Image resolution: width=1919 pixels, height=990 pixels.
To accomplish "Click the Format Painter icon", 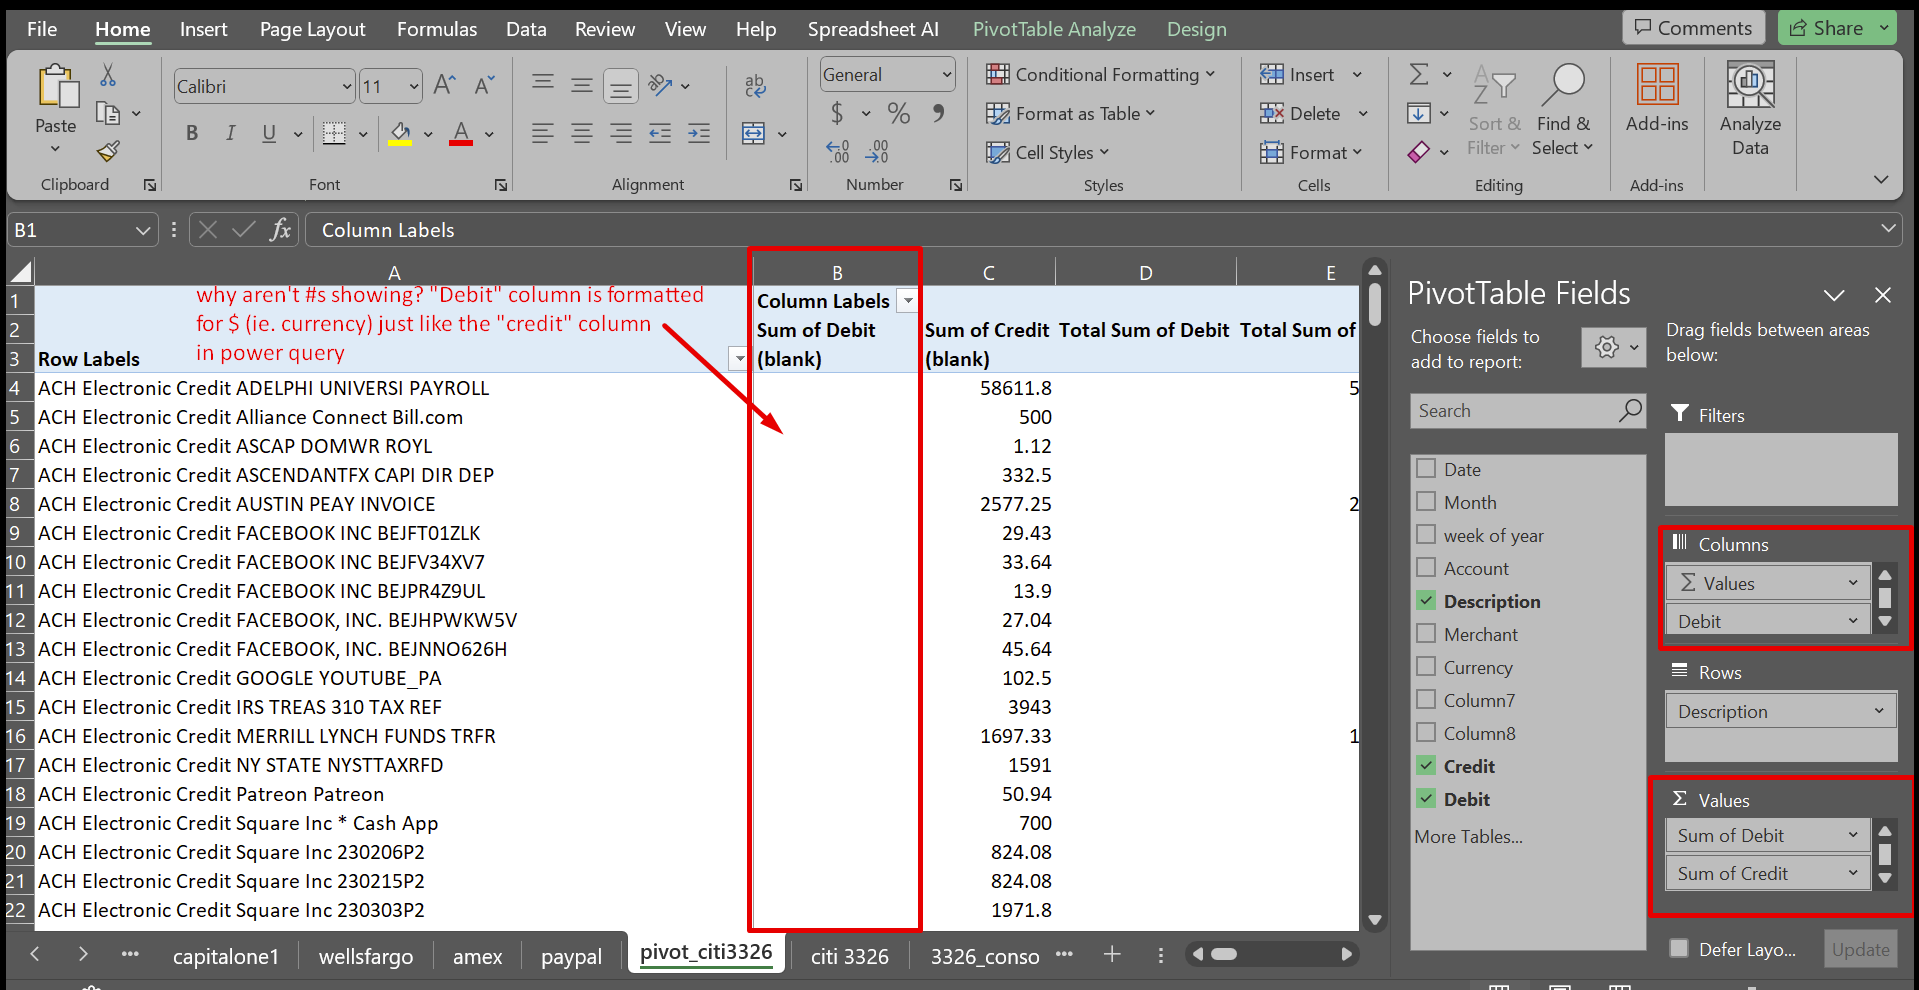I will [x=107, y=152].
